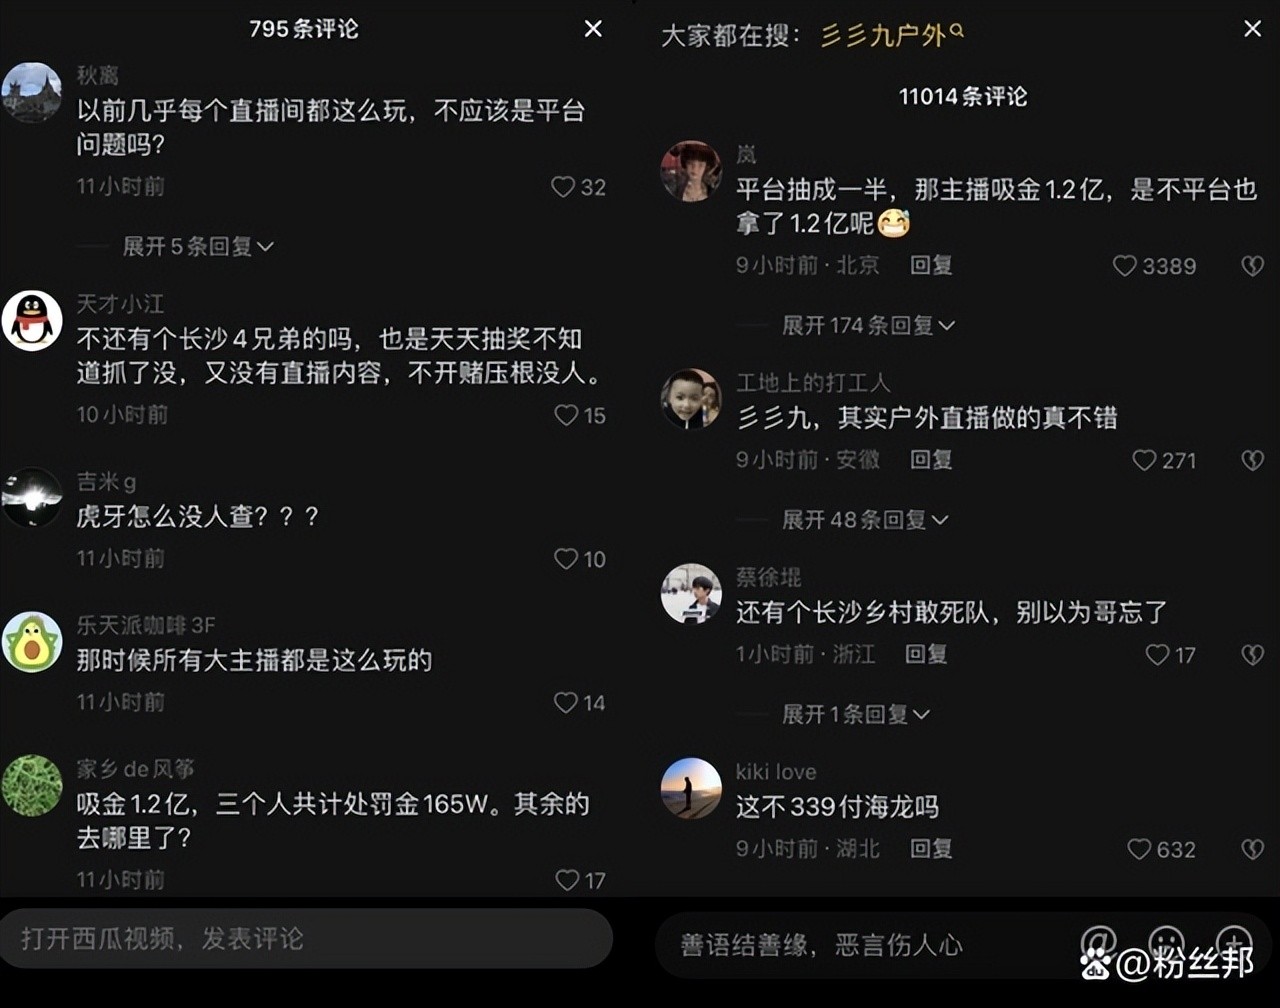This screenshot has width=1280, height=1008.
Task: Toggle dislike on 蔡徐坤's comment
Action: click(1252, 655)
